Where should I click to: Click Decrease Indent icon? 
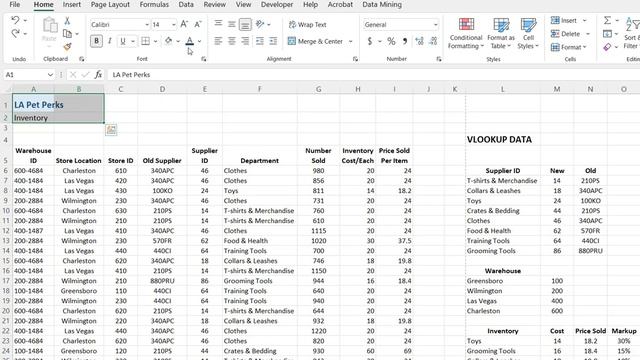(x=260, y=41)
